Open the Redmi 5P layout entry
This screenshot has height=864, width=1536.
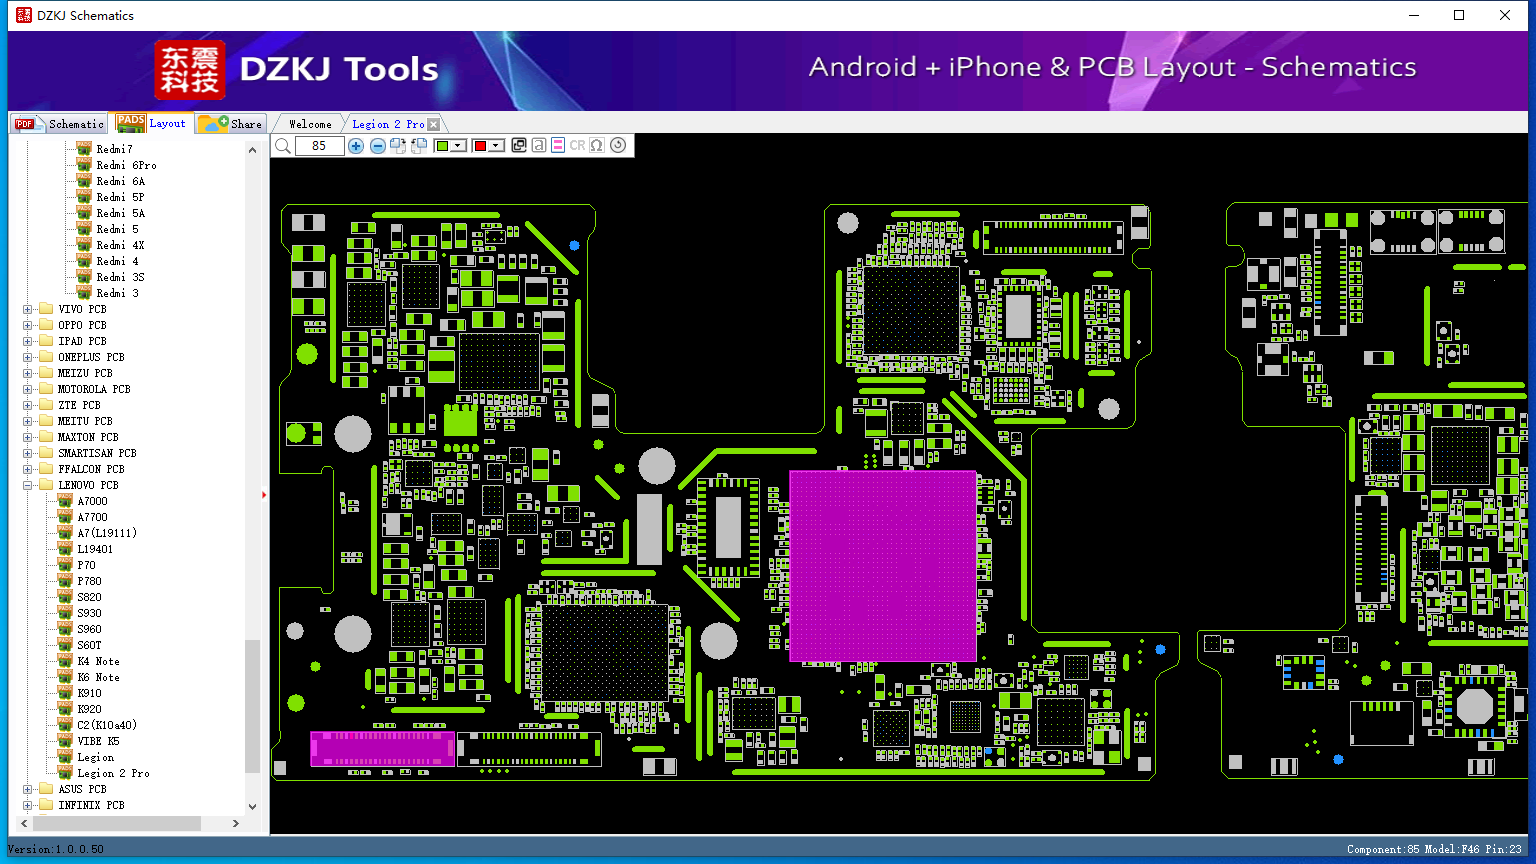[x=120, y=197]
